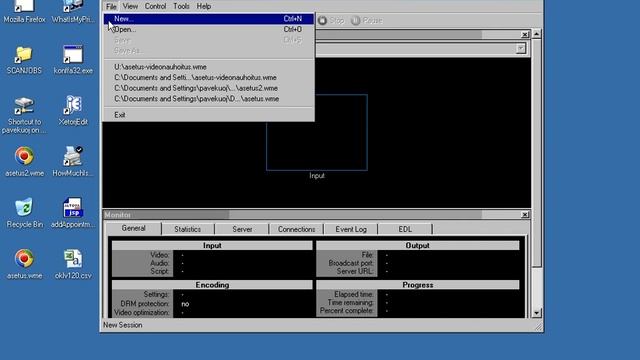
Task: Launch the XetoolEdit desktop shortcut
Action: [73, 111]
